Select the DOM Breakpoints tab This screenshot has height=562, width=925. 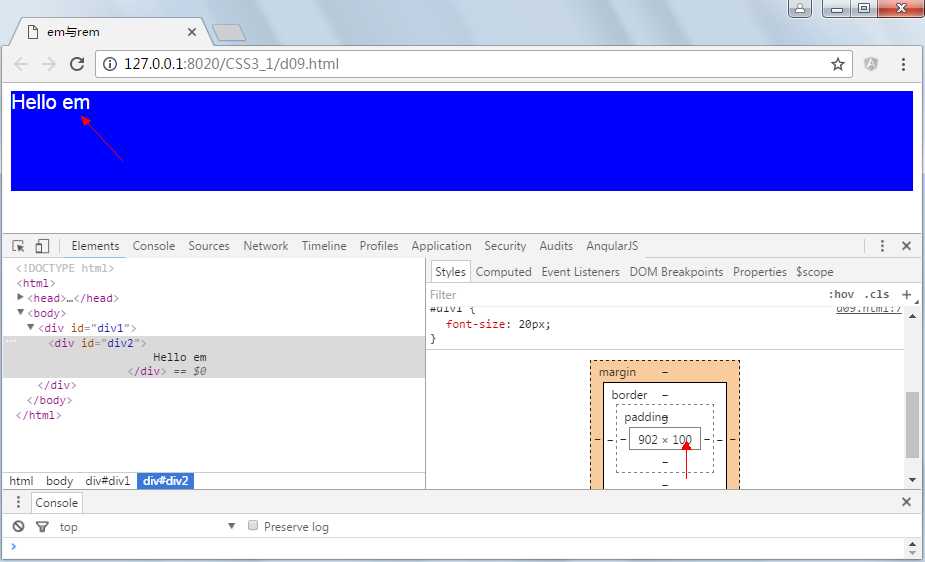(x=676, y=272)
